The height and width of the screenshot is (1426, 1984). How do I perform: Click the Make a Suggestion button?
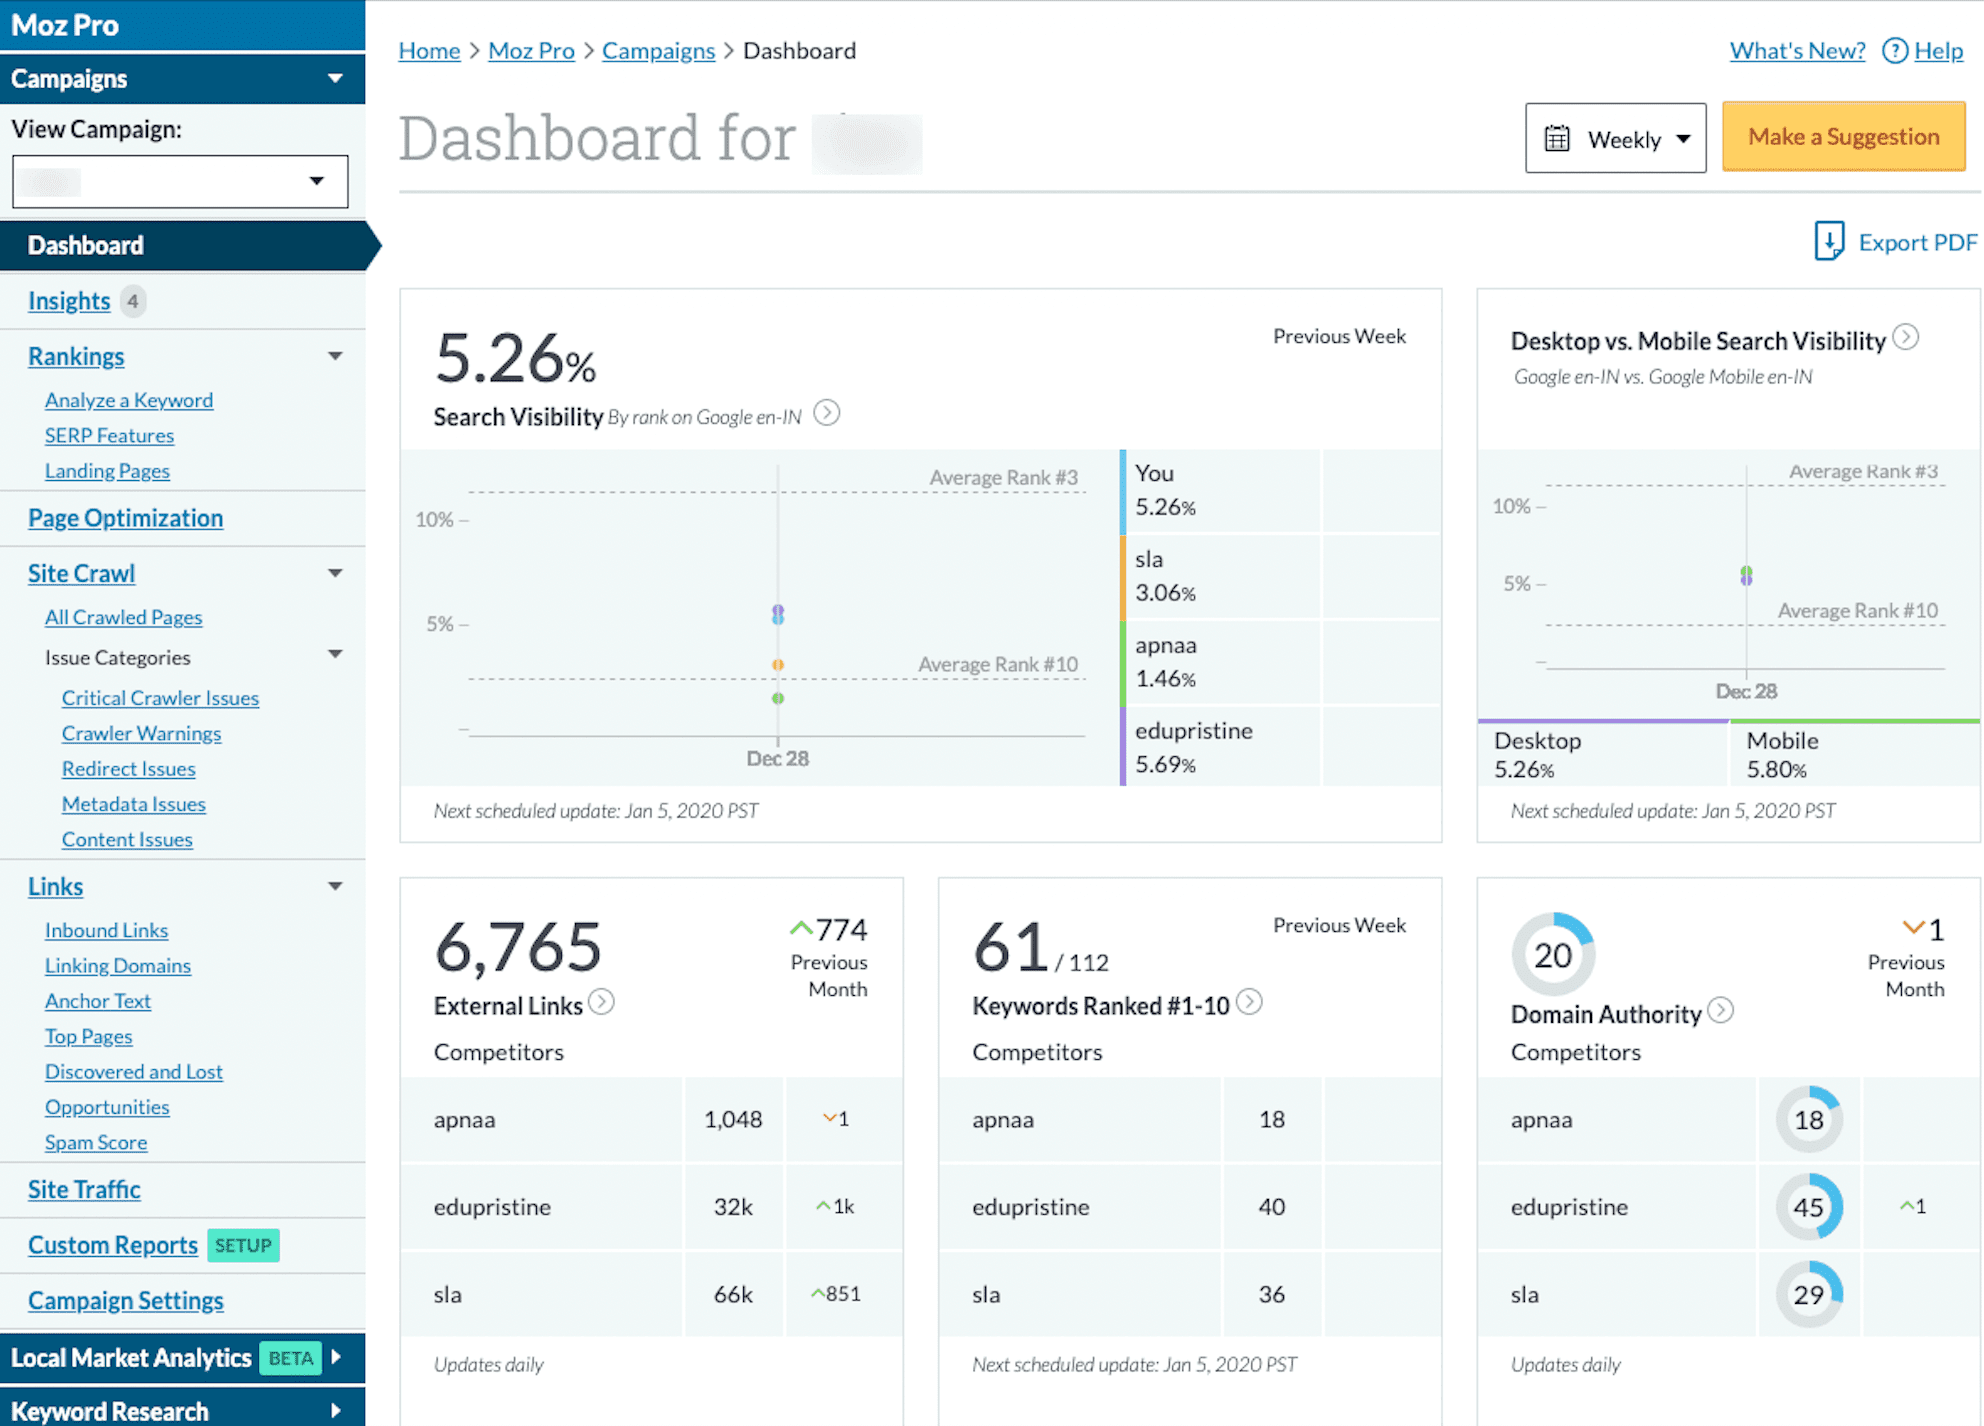1843,136
